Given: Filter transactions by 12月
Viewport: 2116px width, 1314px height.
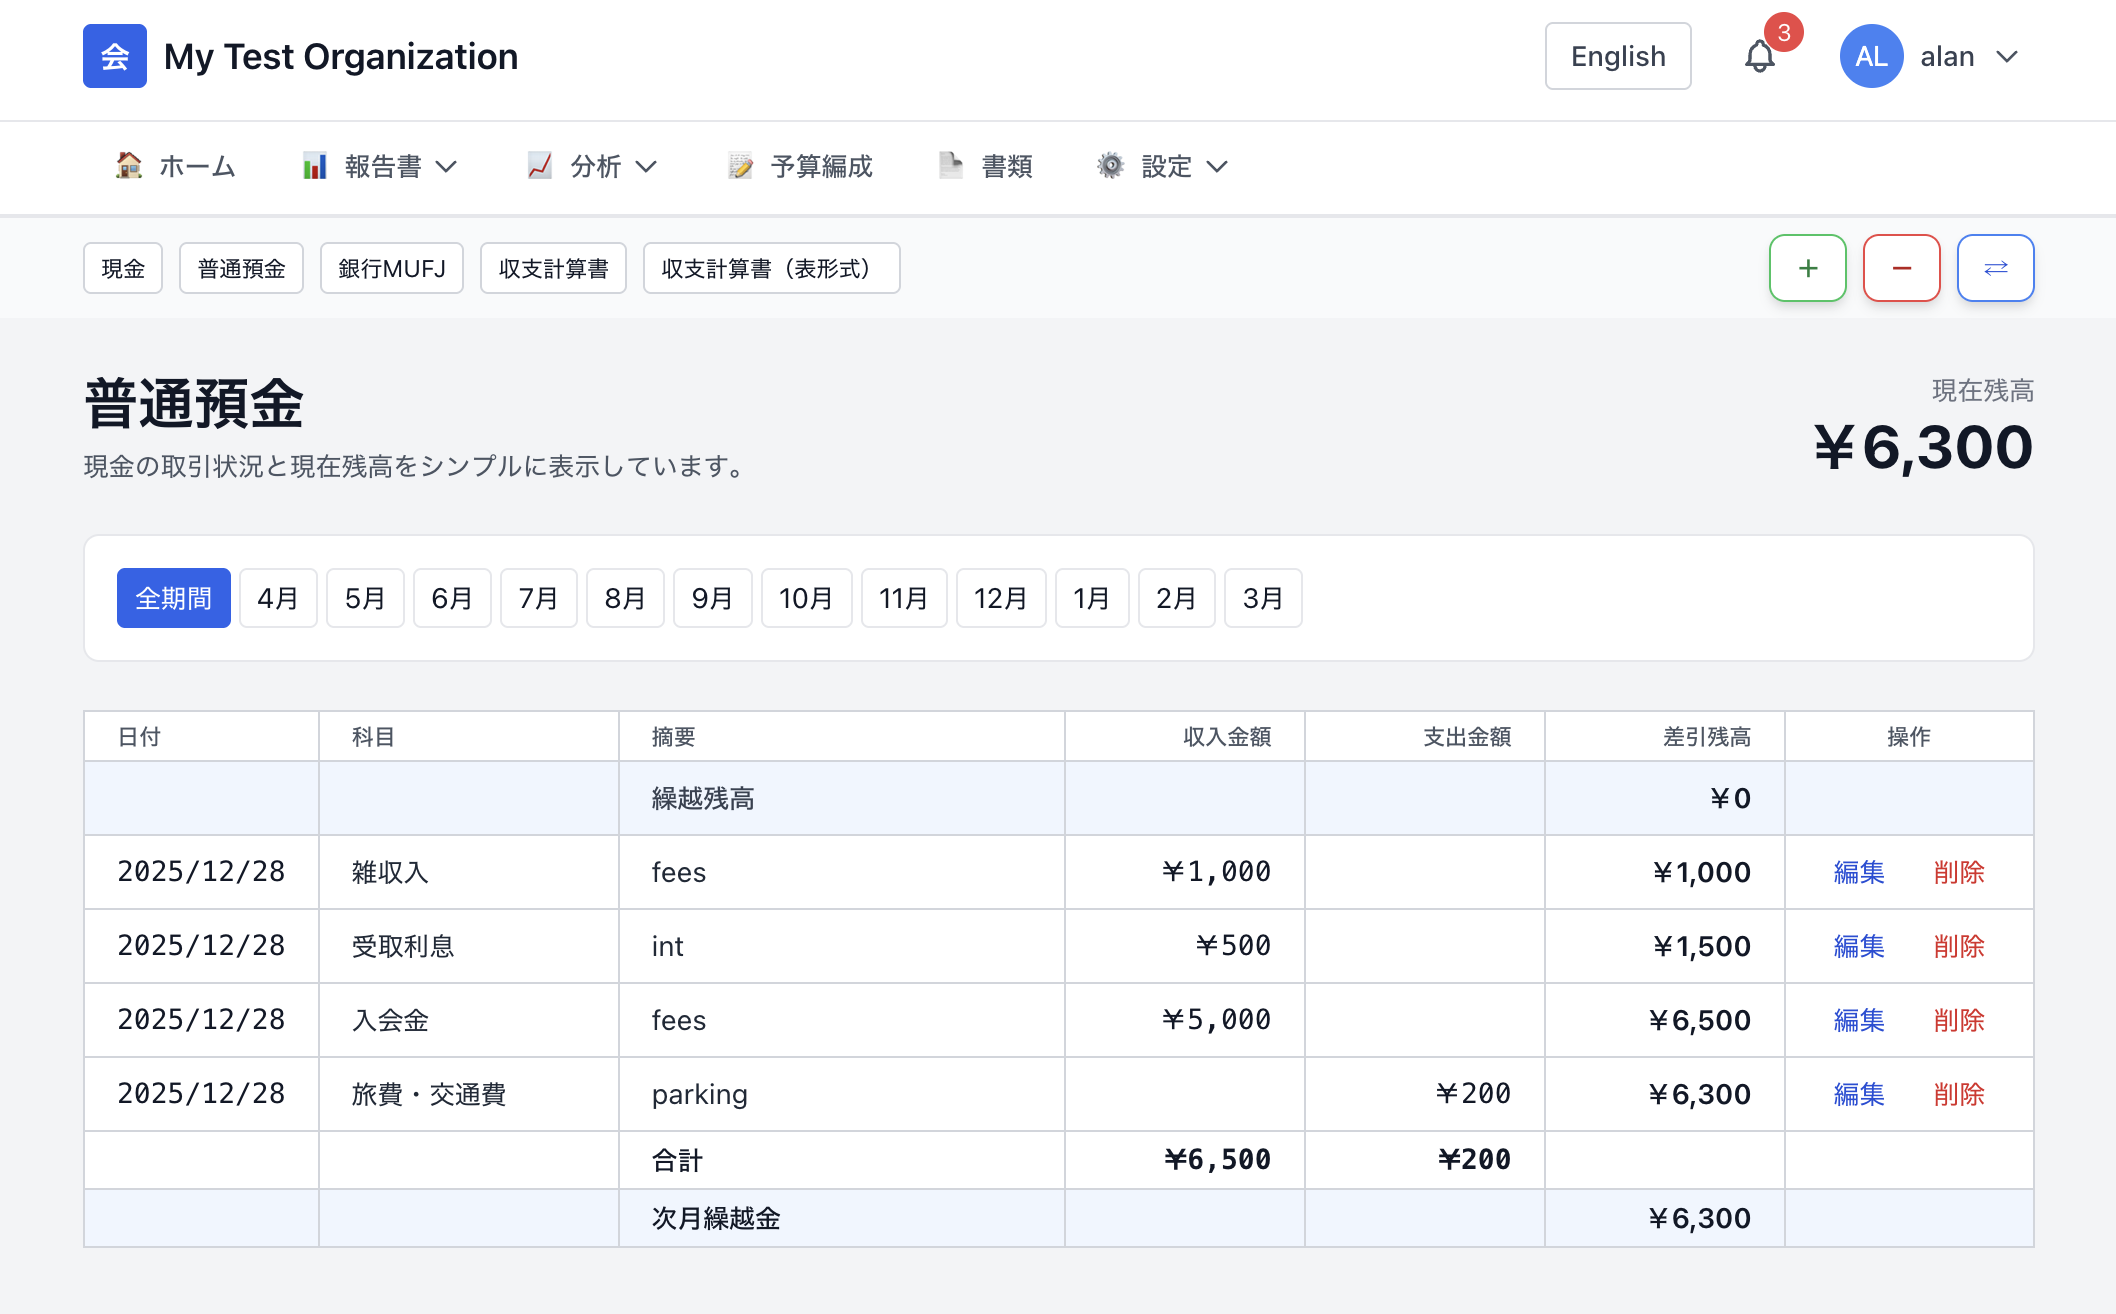Looking at the screenshot, I should pos(1000,598).
